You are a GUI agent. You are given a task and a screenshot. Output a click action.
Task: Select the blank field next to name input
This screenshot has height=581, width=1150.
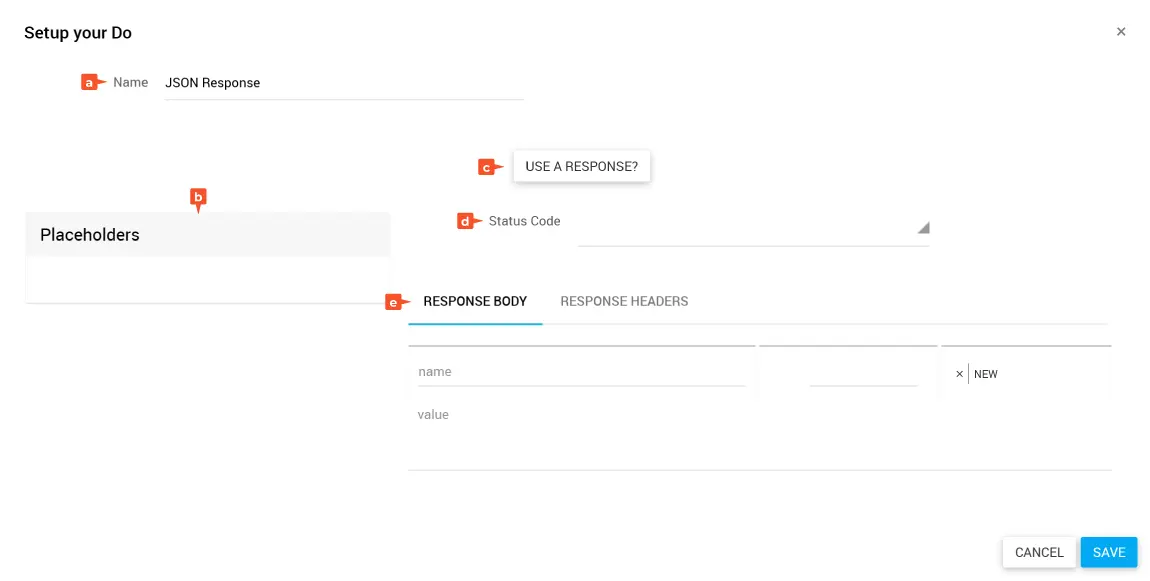[863, 373]
